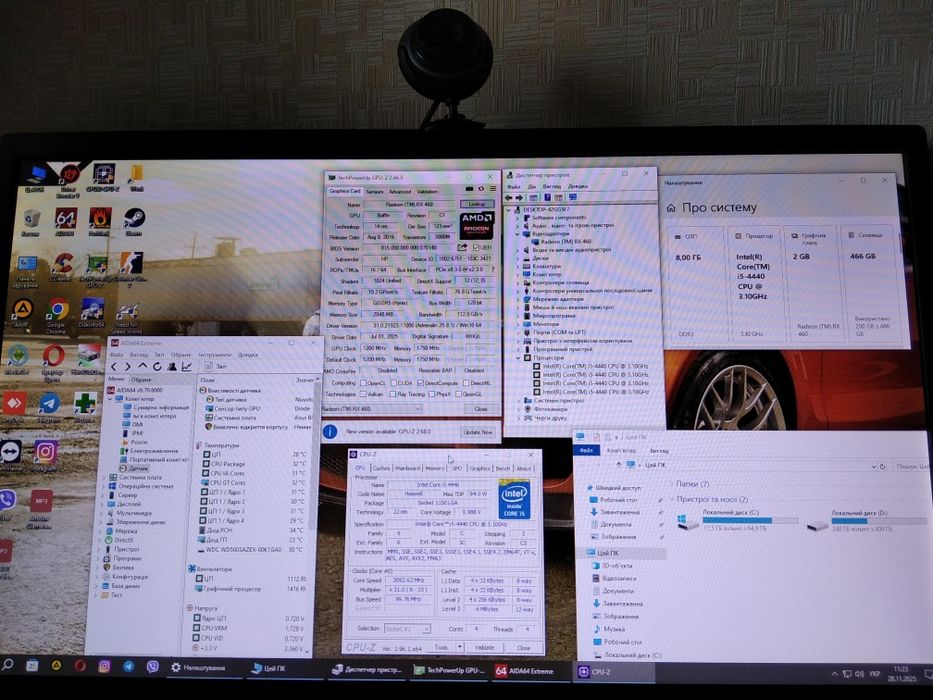Click Local Disk D usage bar
The image size is (933, 700).
[x=879, y=521]
